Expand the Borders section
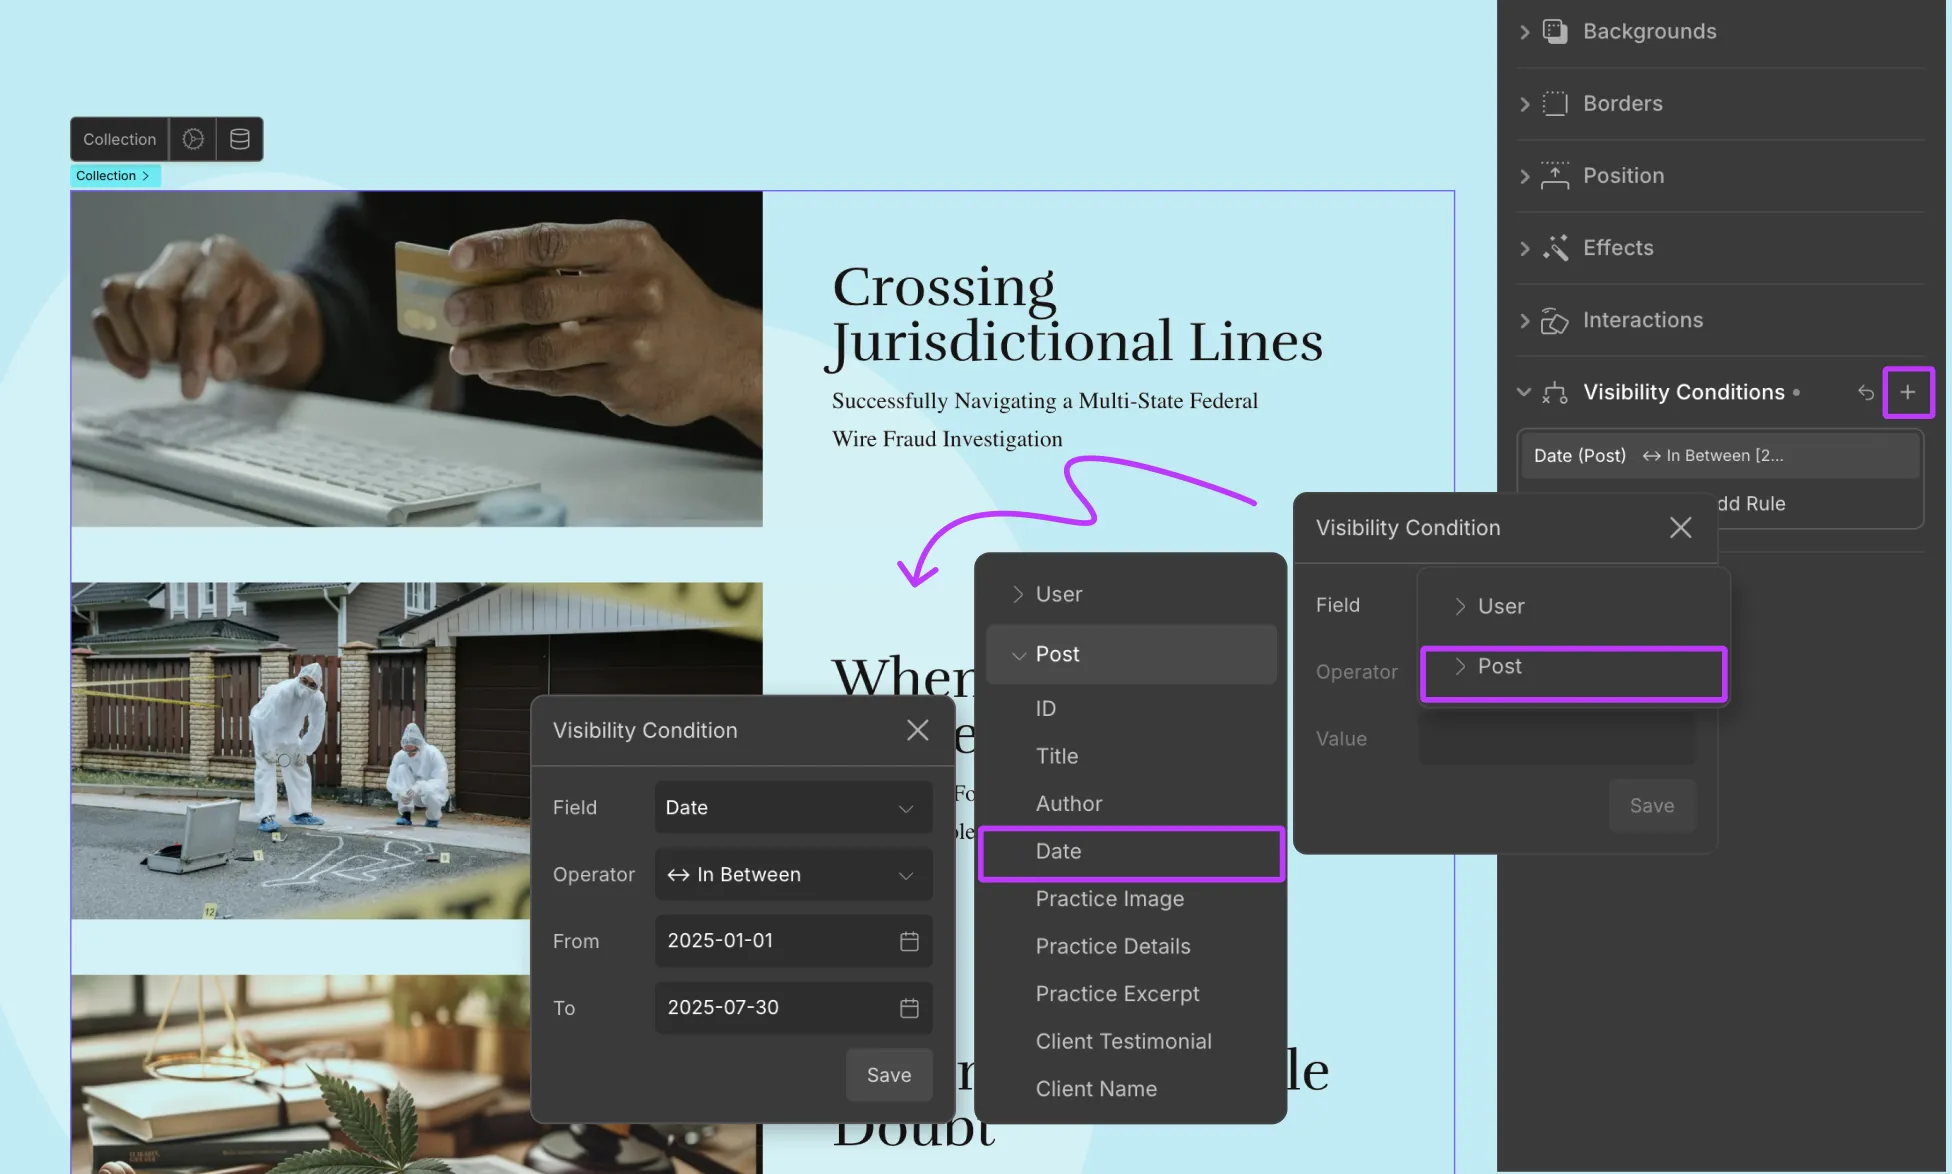The image size is (1952, 1174). click(x=1524, y=104)
